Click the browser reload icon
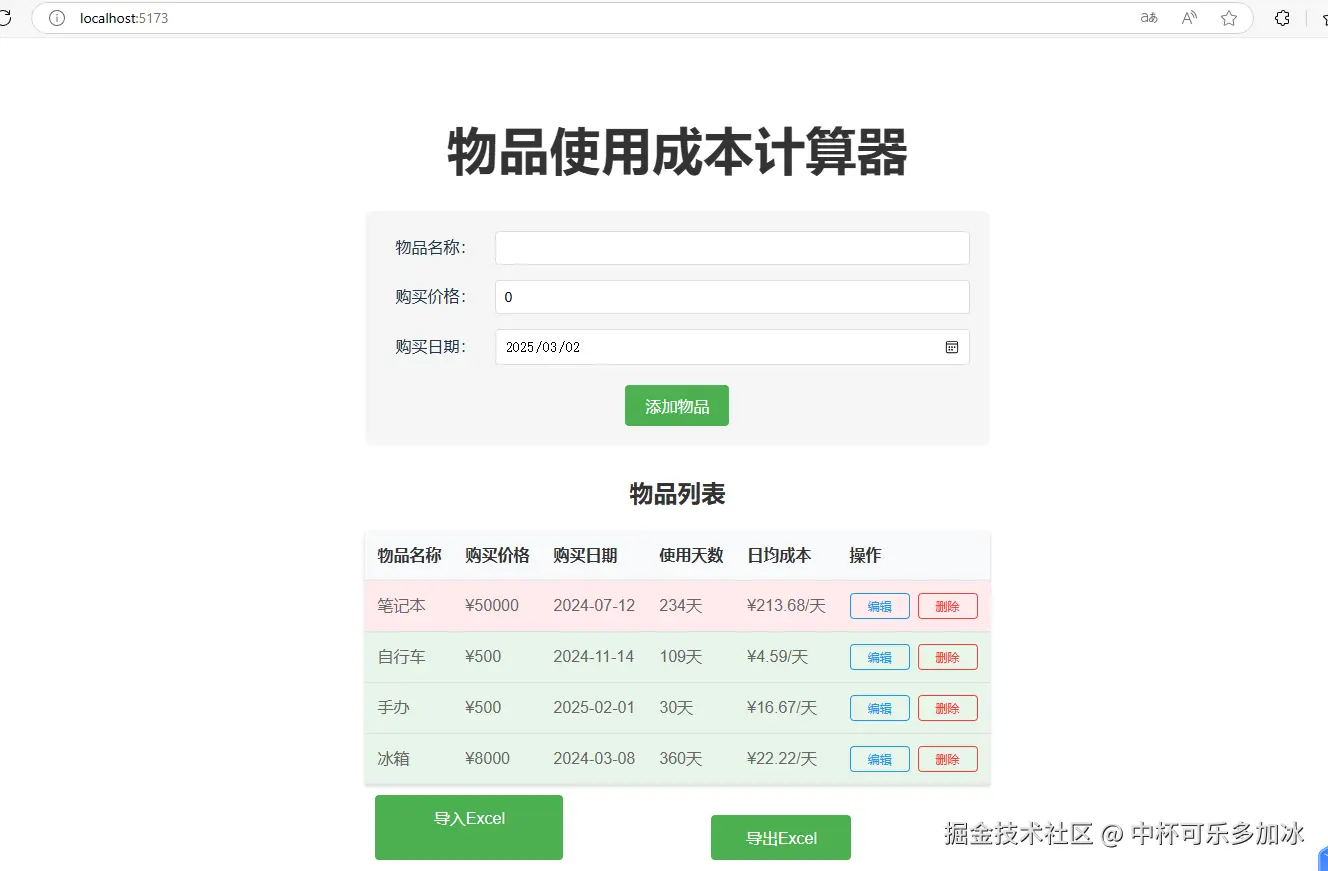Screen dimensions: 1328x871 pyautogui.click(x=6, y=18)
